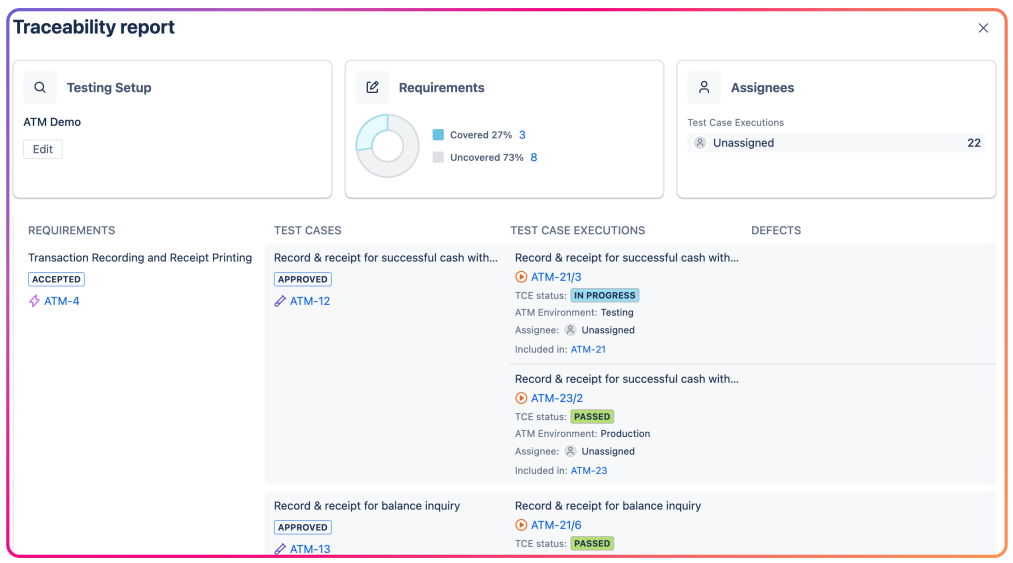Open the Included in ATM-23 link
Screen dimensions: 1013x563
coord(588,471)
